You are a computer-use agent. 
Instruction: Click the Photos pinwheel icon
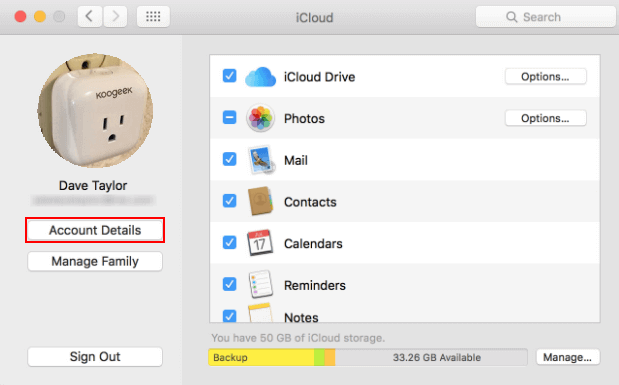[x=260, y=118]
